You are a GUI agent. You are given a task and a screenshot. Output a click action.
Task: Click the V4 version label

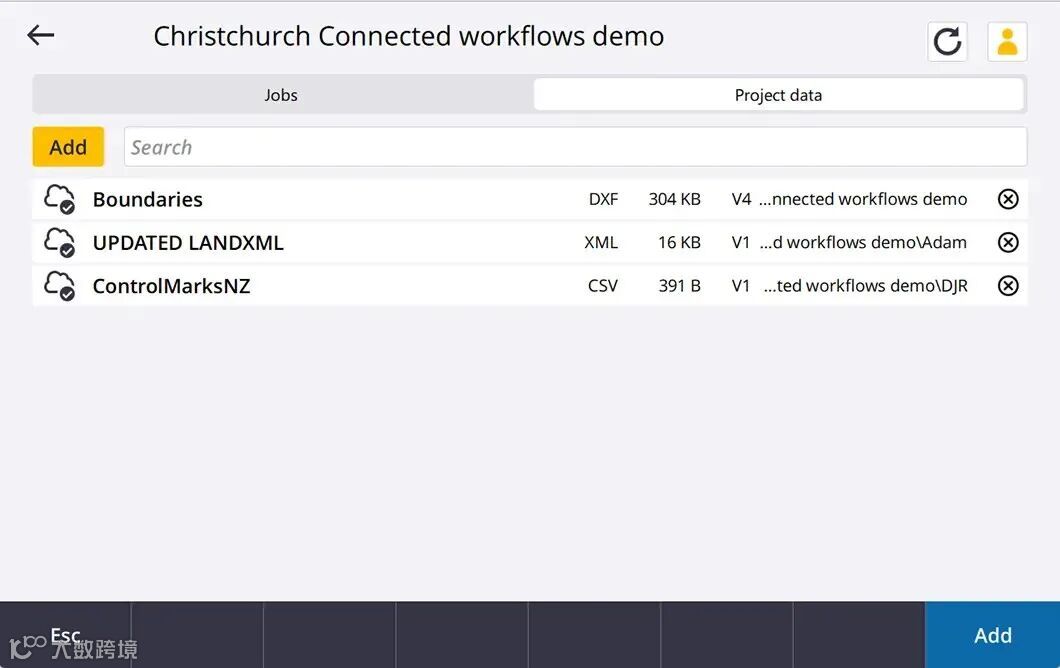(x=741, y=199)
